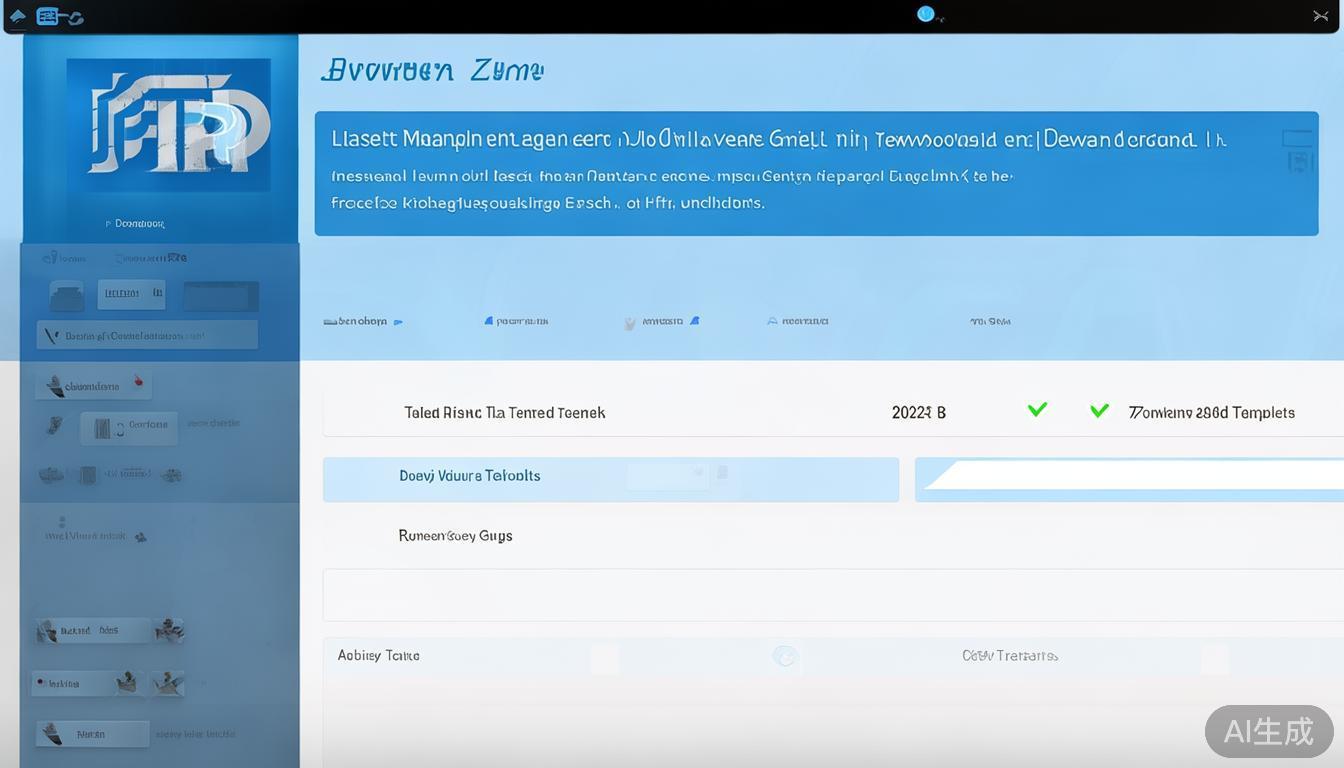Open the Taled Risnc Tla Tenred row
This screenshot has height=768, width=1344.
click(x=504, y=413)
